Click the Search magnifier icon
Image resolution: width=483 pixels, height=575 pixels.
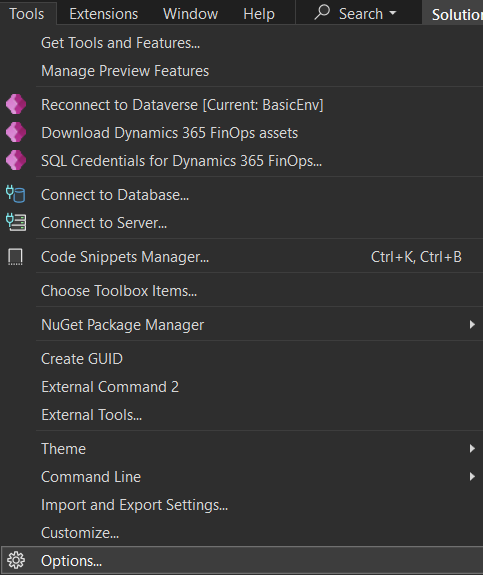322,12
